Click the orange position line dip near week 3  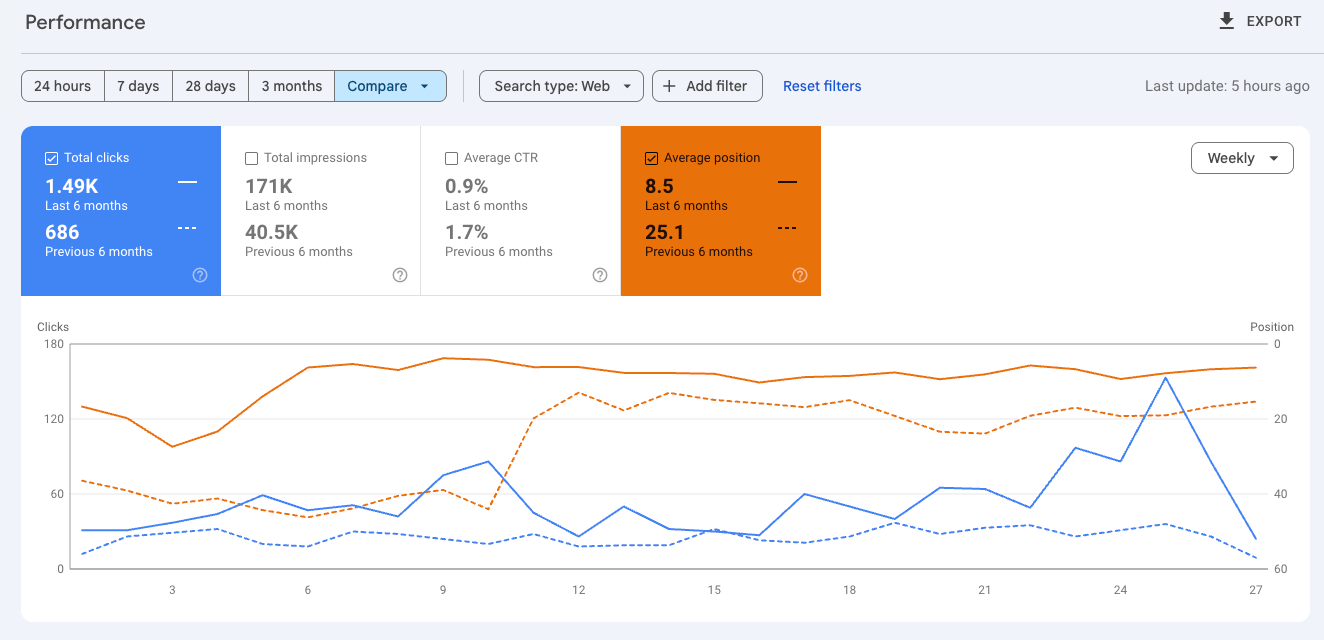172,446
